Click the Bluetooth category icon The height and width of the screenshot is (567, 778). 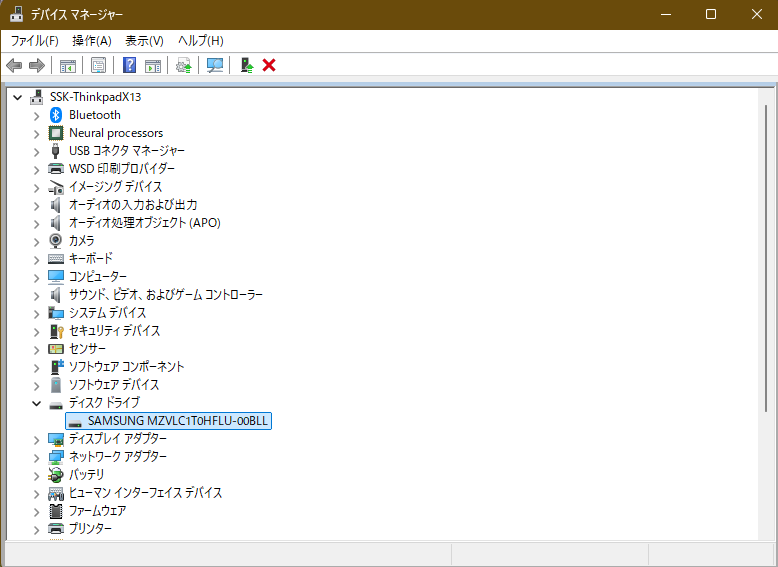(x=57, y=115)
